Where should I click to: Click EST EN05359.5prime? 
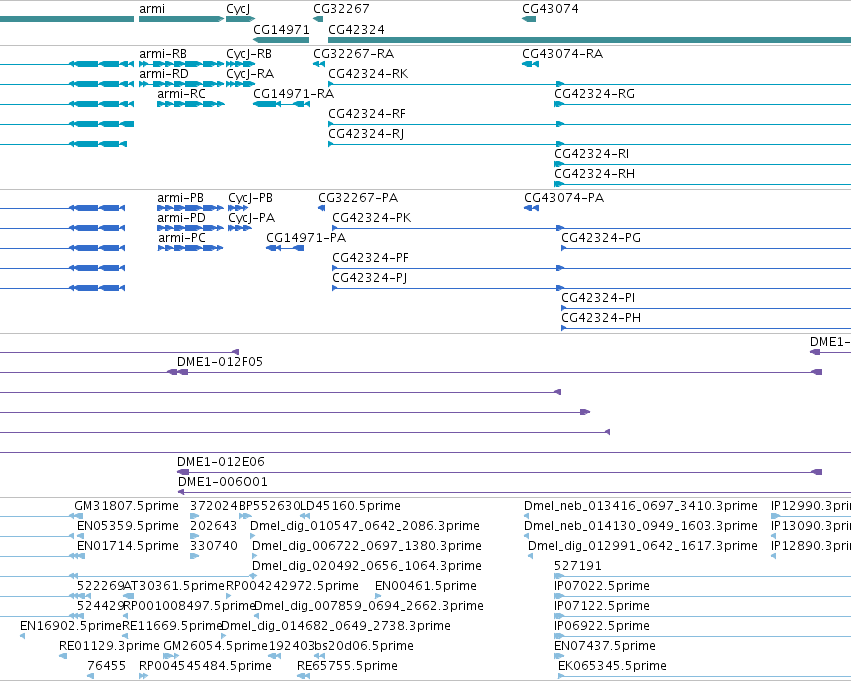(128, 526)
